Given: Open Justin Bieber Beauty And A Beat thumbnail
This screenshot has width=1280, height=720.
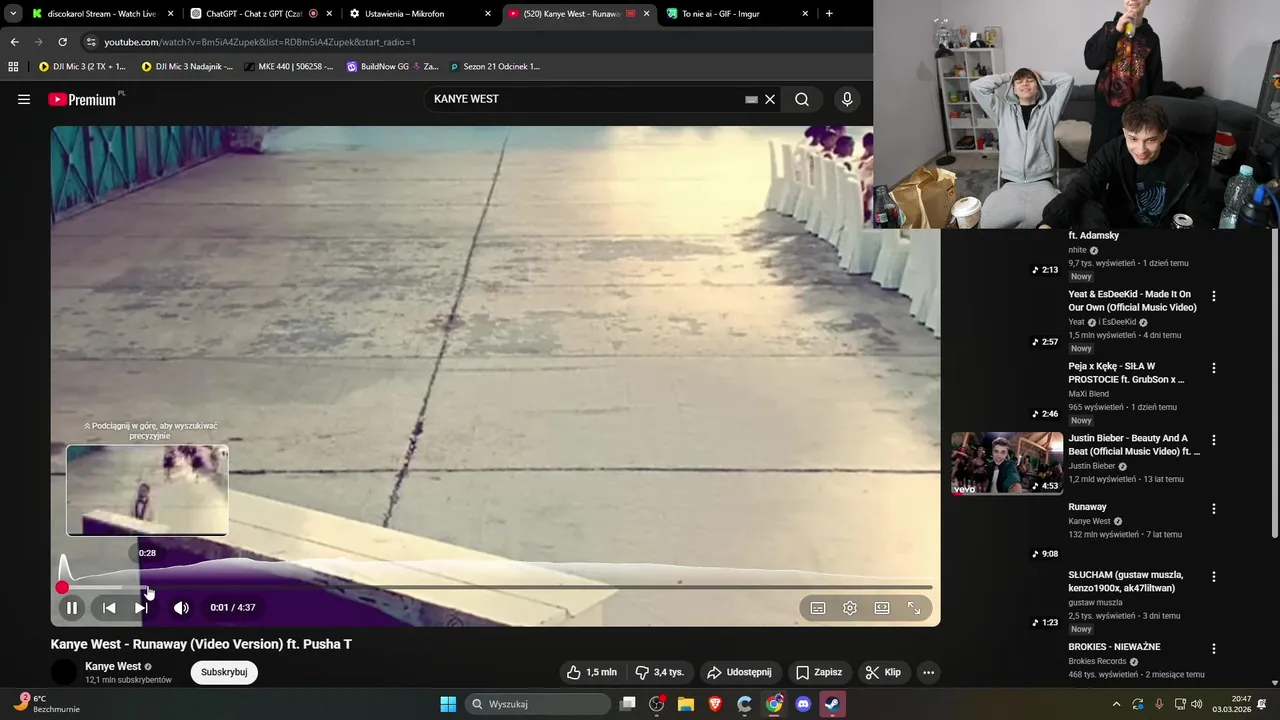Looking at the screenshot, I should pyautogui.click(x=1007, y=463).
